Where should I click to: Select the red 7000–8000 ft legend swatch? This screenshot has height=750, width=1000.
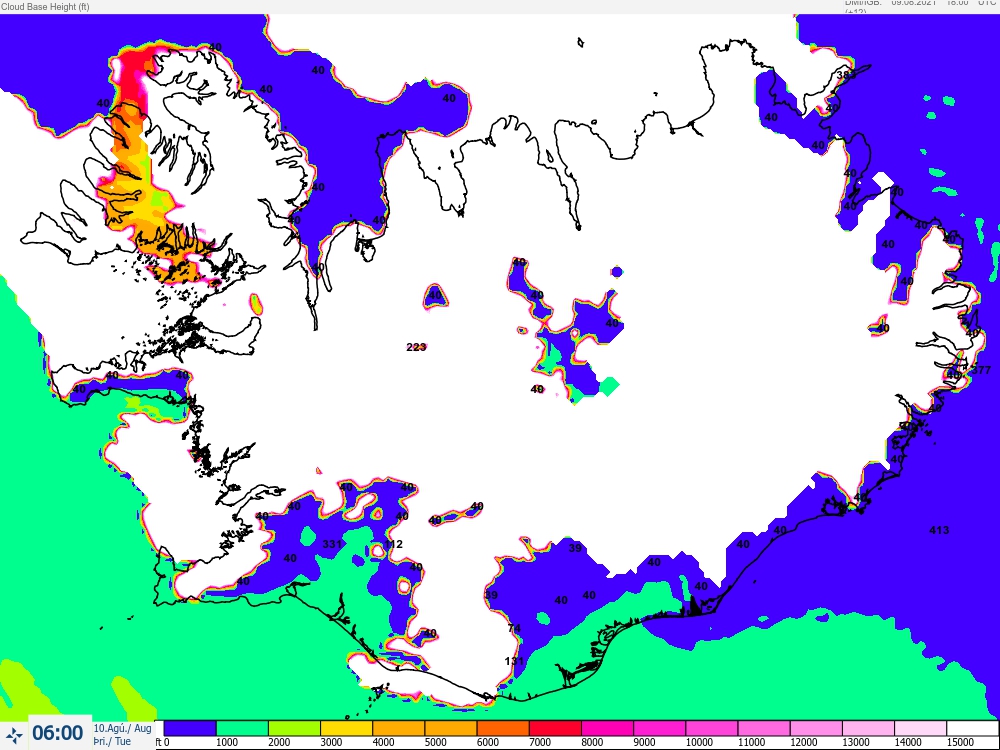555,728
